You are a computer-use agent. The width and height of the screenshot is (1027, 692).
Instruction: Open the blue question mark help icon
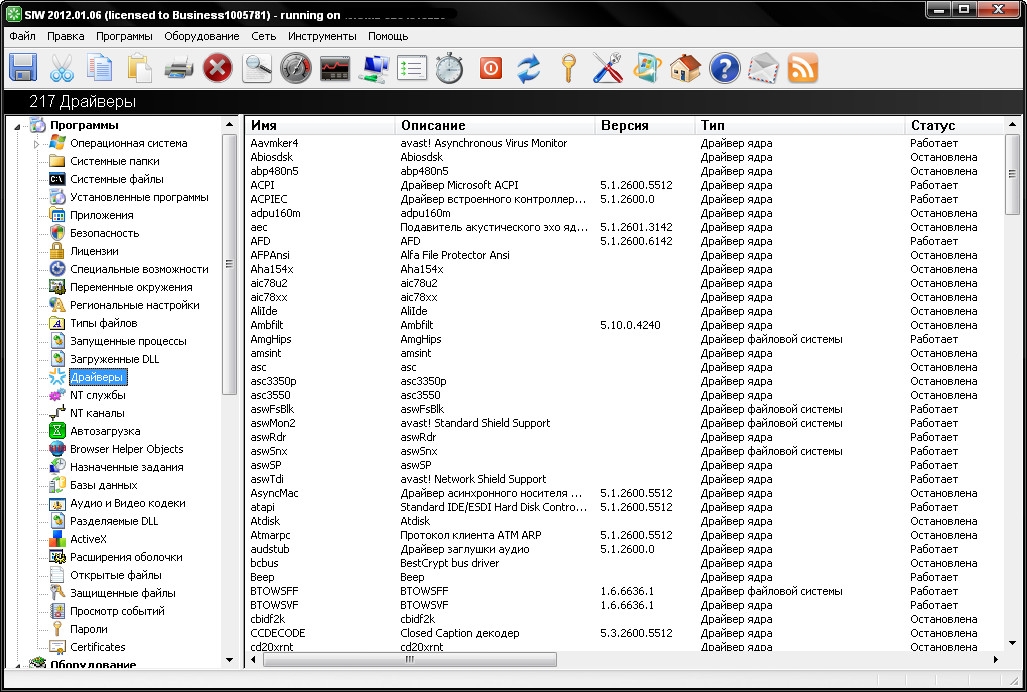point(724,68)
